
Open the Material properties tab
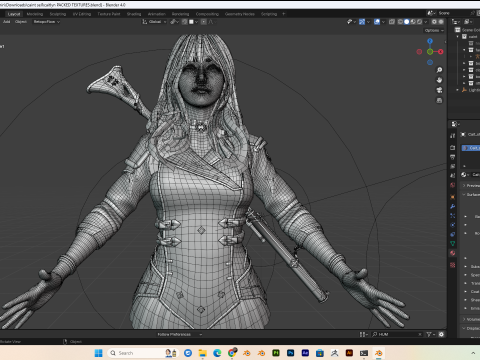pyautogui.click(x=452, y=253)
